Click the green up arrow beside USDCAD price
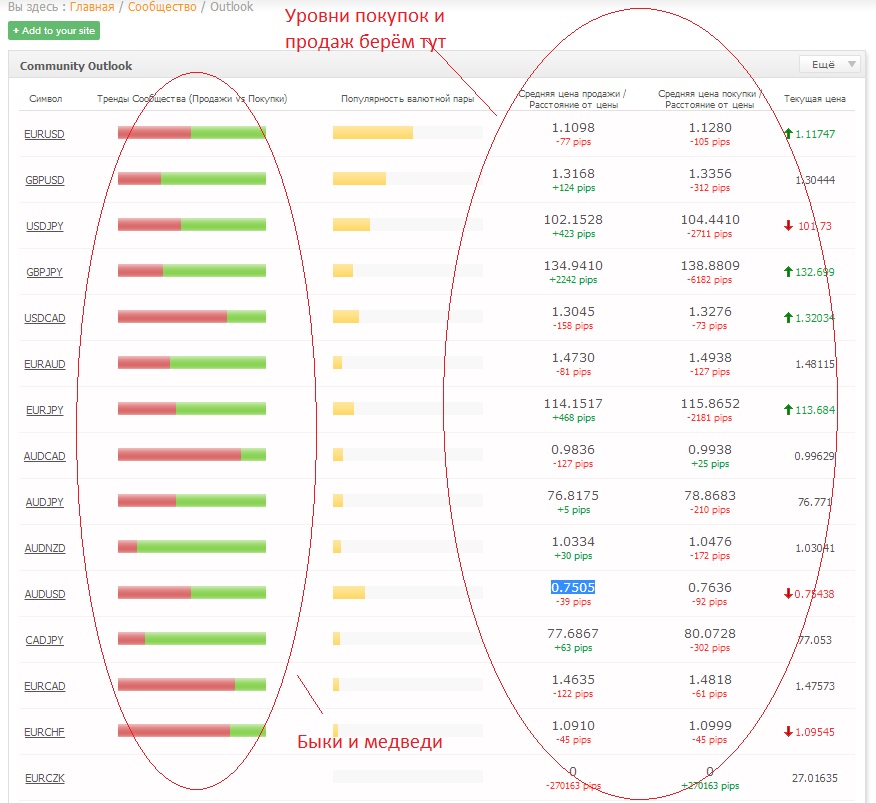Screen dimensions: 876x803 [788, 317]
